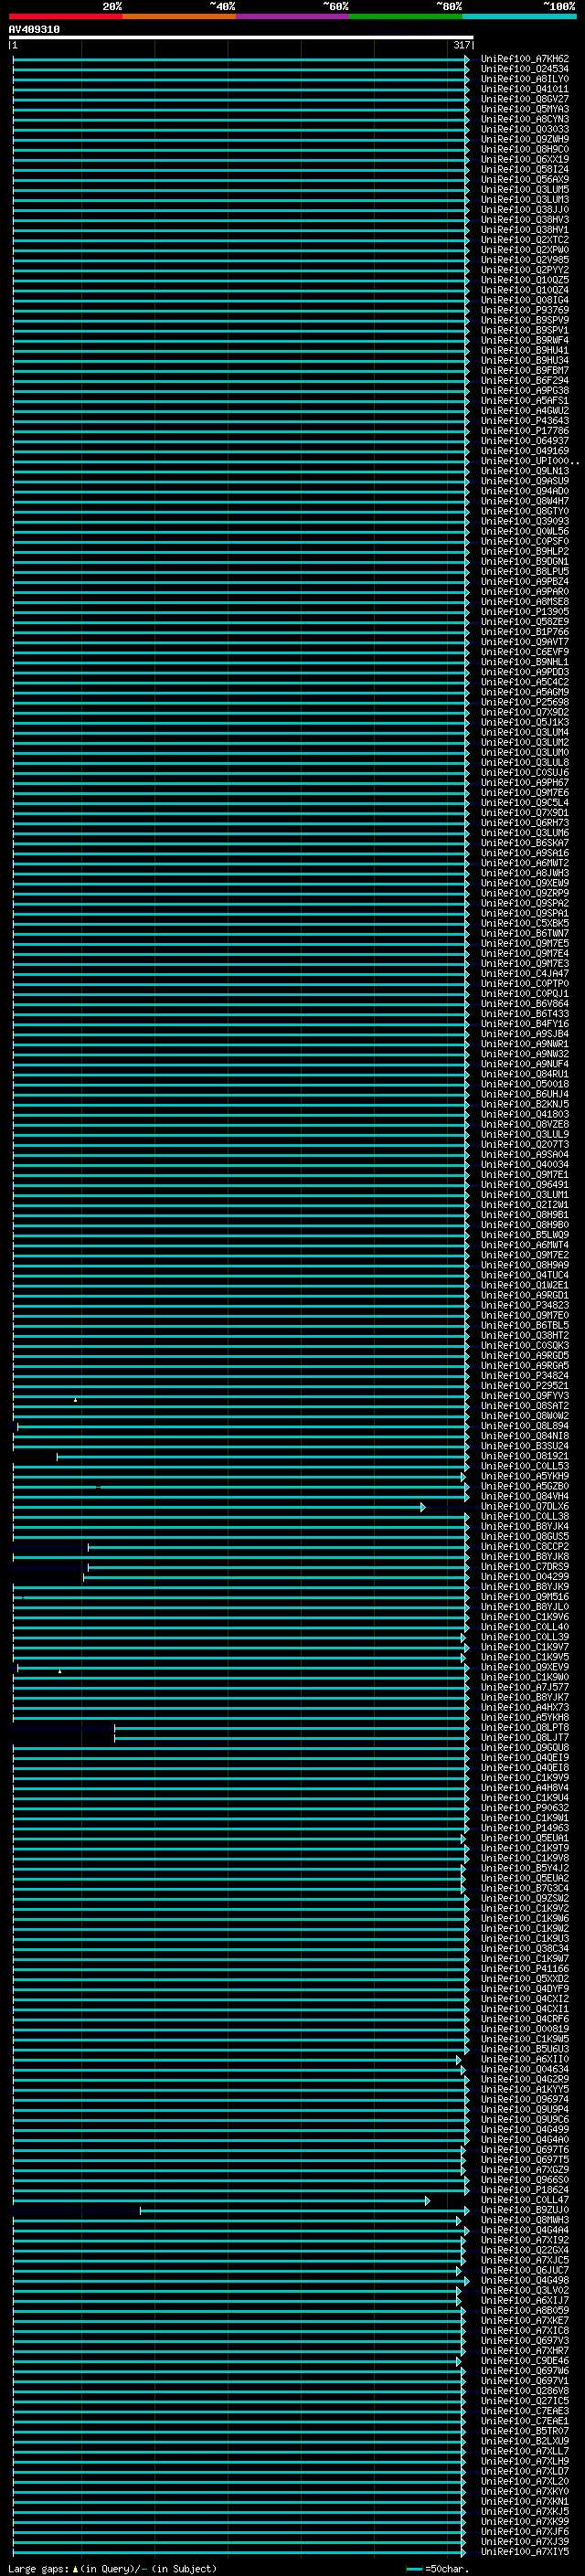Click the cyan ~100% identity legend segment
585x2576 pixels.
coord(520,17)
